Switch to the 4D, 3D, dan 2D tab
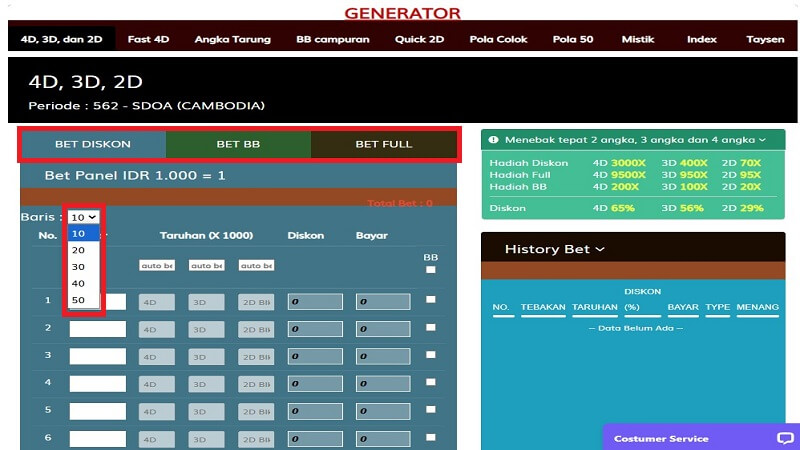This screenshot has width=800, height=450. 61,39
